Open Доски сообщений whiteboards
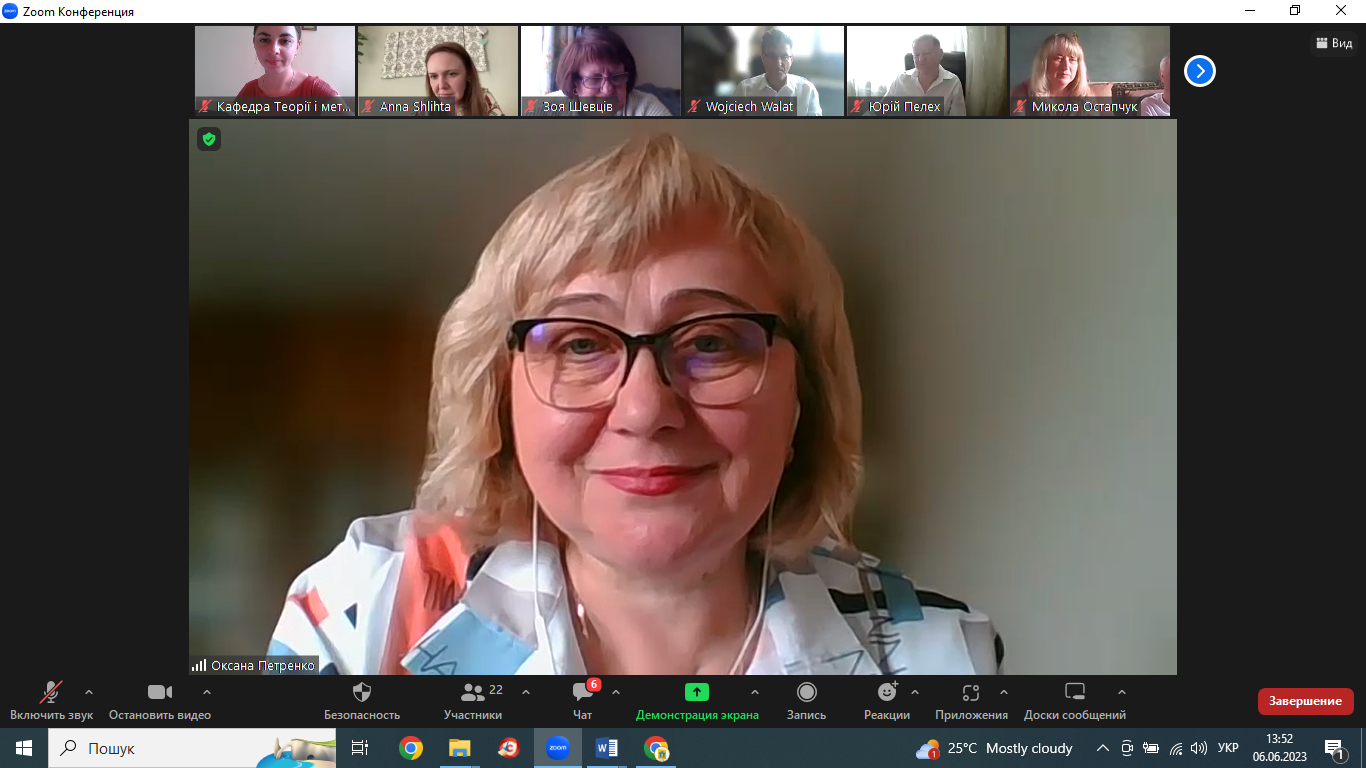1366x768 pixels. point(1075,701)
